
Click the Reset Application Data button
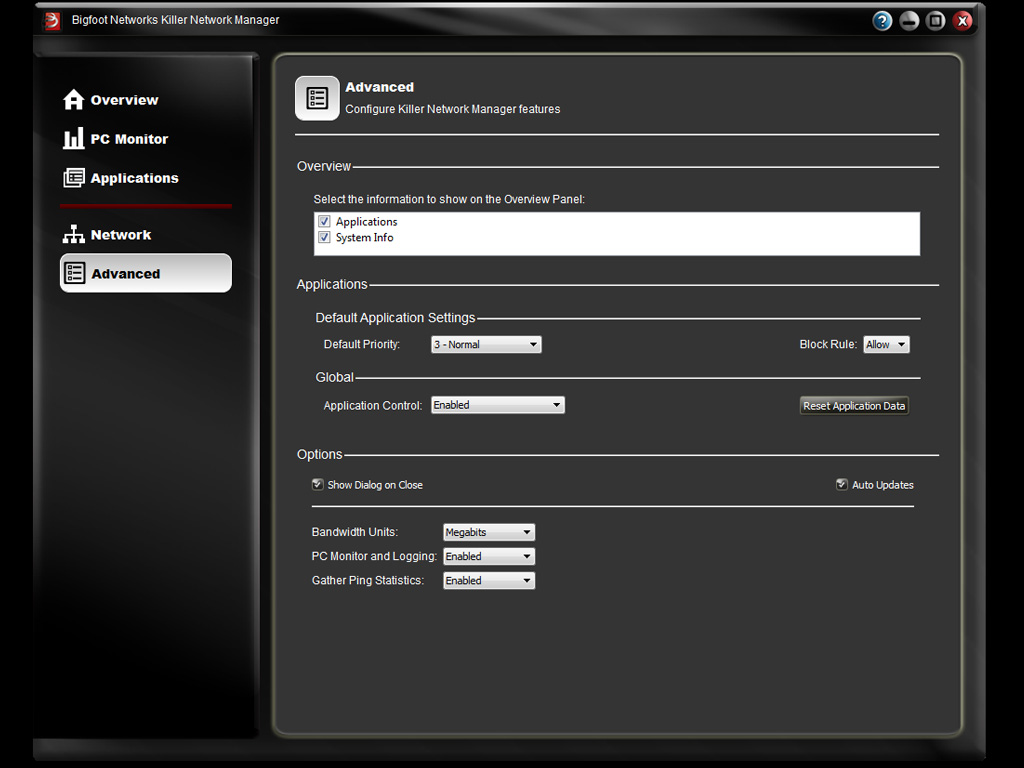[x=854, y=406]
